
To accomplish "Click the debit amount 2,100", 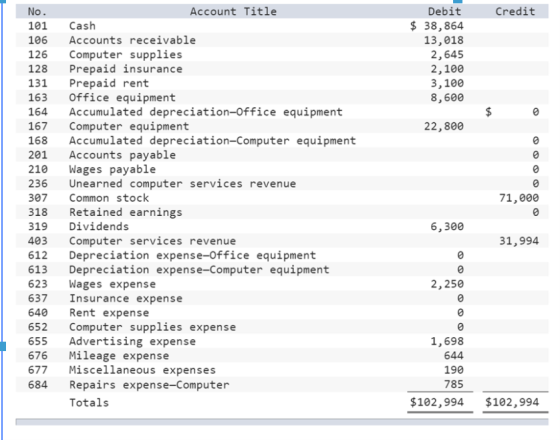I will point(447,69).
